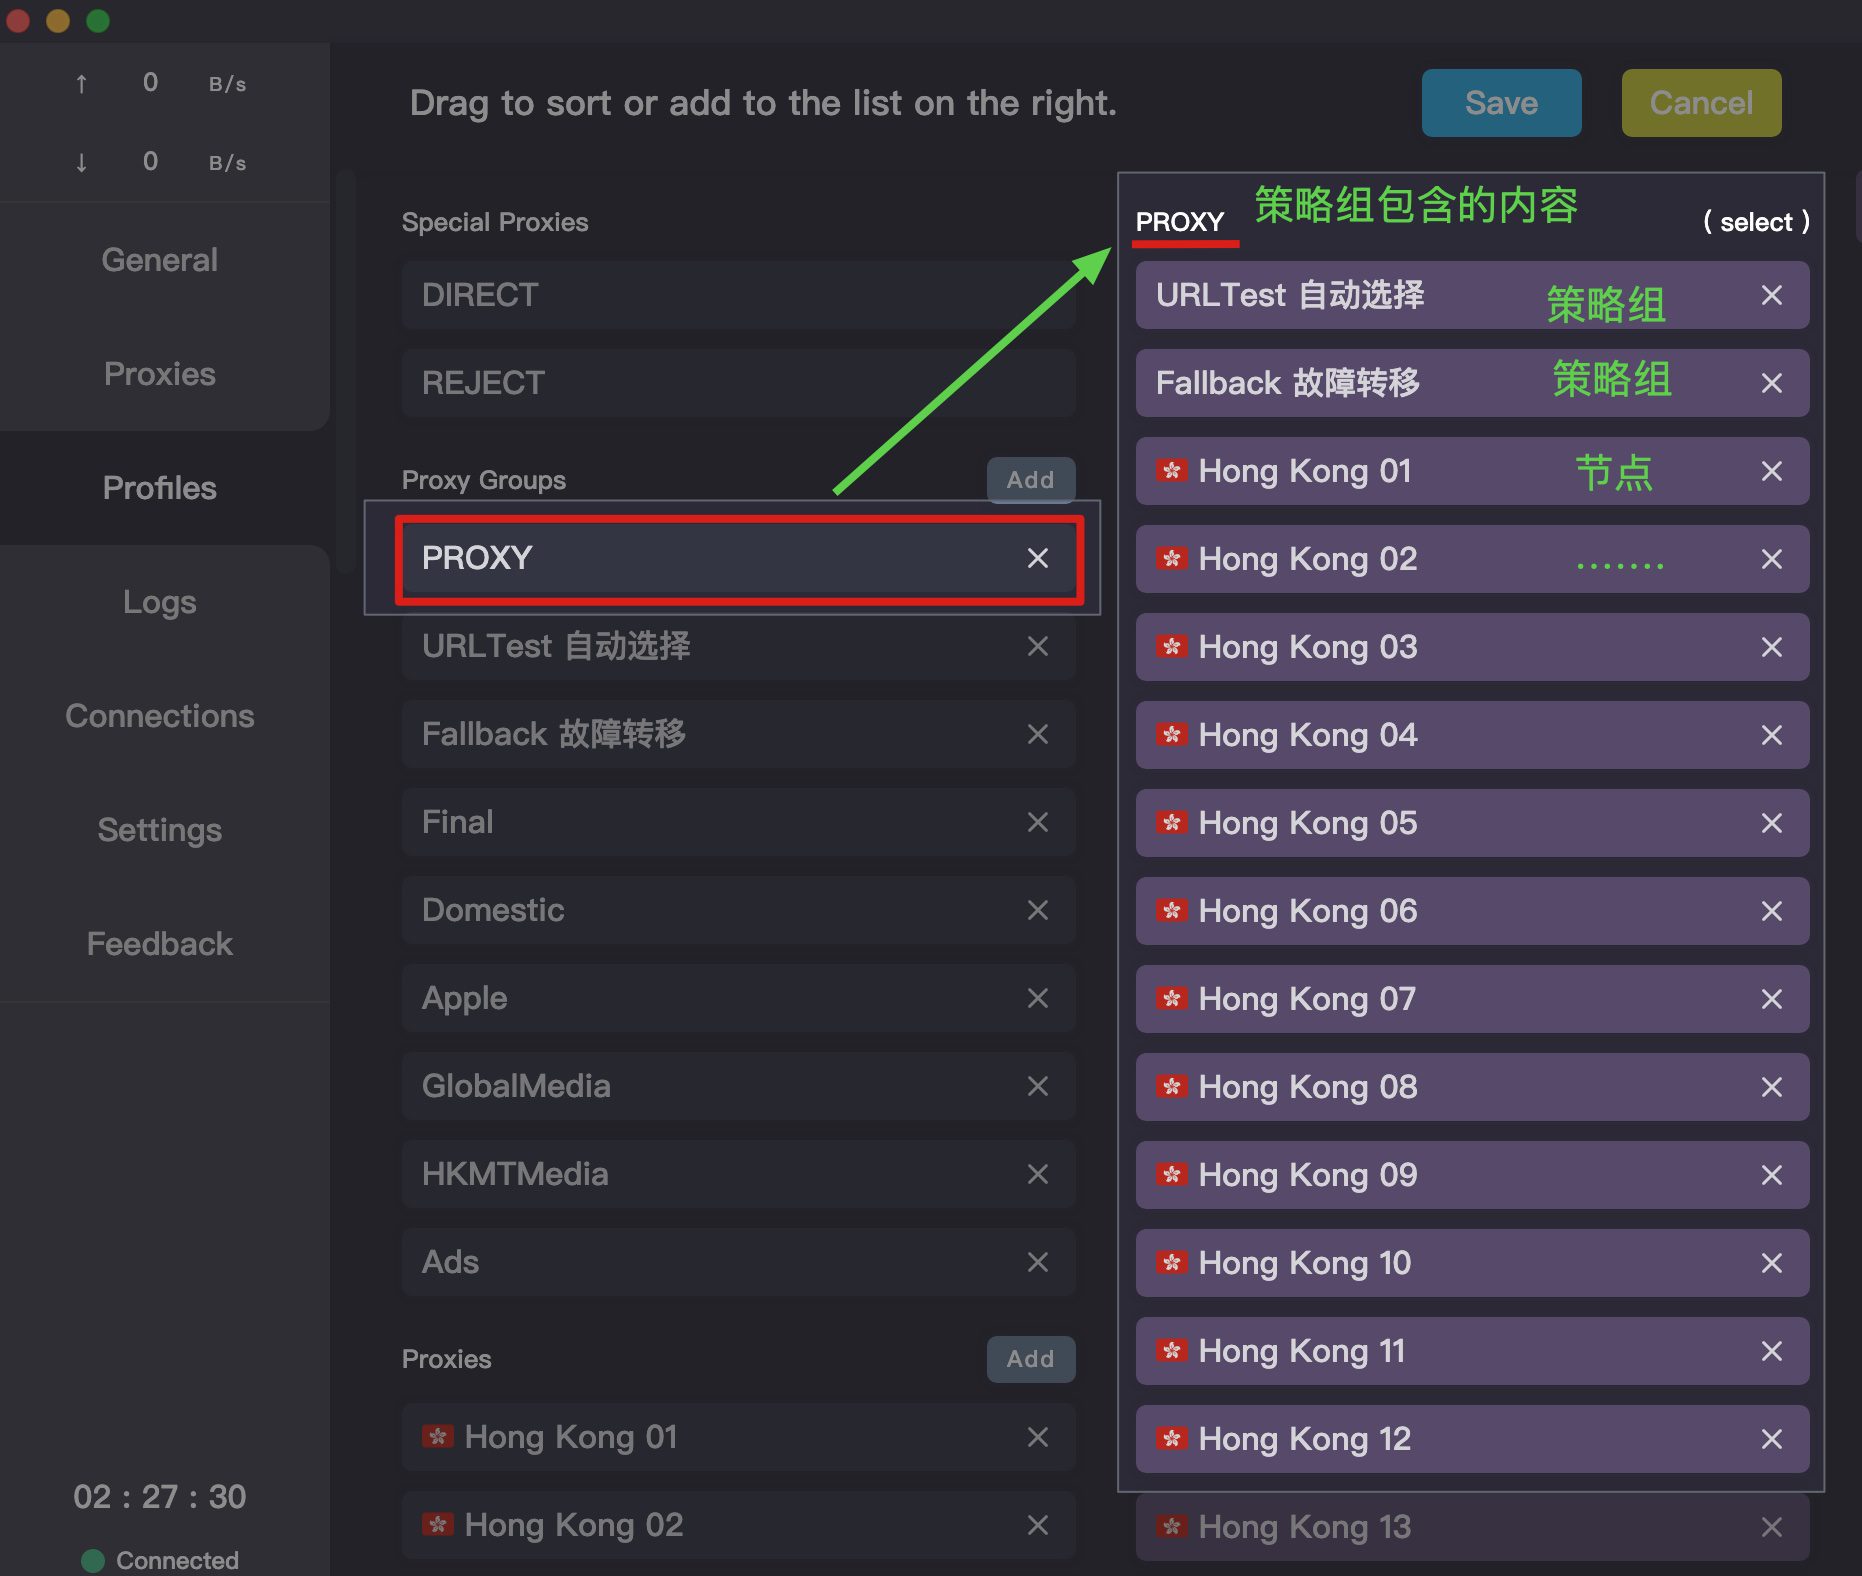Image resolution: width=1862 pixels, height=1576 pixels.
Task: Select the DIRECT special proxy
Action: click(739, 295)
